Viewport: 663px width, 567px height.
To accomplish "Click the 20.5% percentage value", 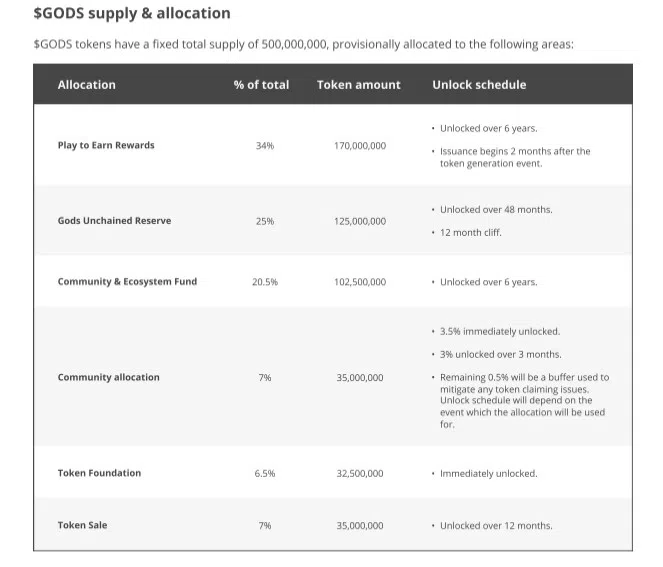I will point(264,282).
